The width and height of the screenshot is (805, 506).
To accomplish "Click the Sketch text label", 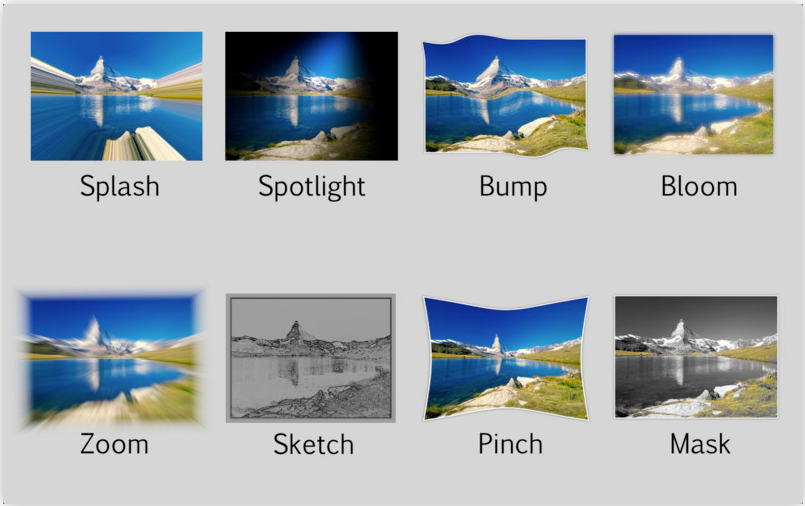I will tap(314, 444).
